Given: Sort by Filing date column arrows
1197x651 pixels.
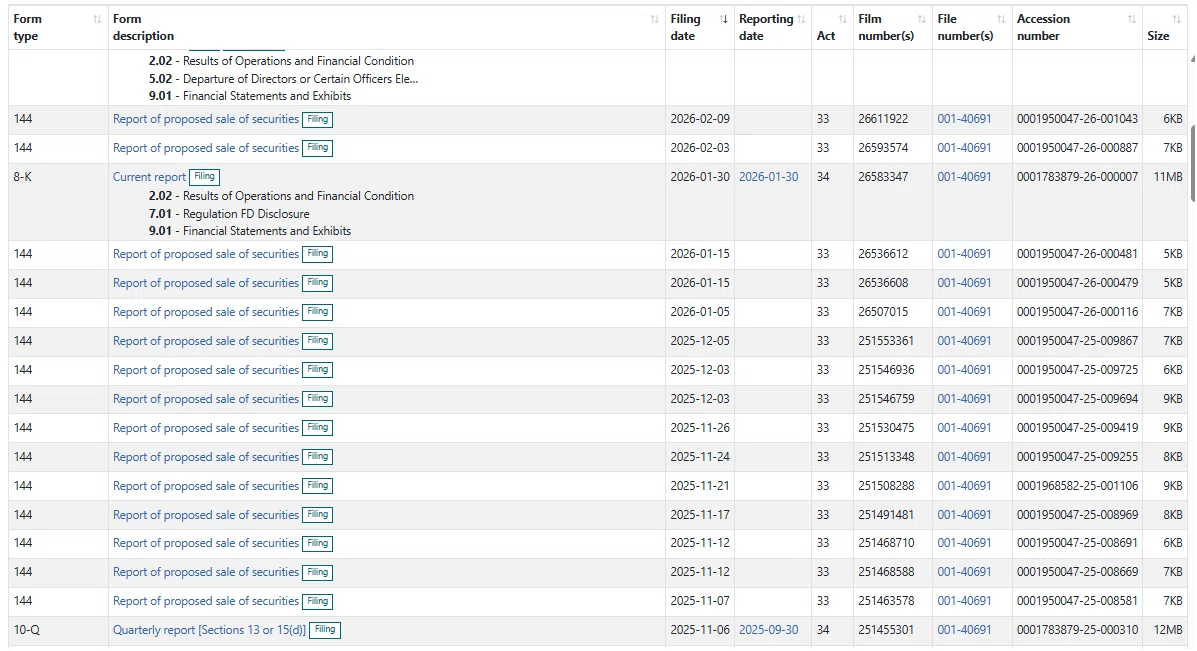Looking at the screenshot, I should 724,19.
